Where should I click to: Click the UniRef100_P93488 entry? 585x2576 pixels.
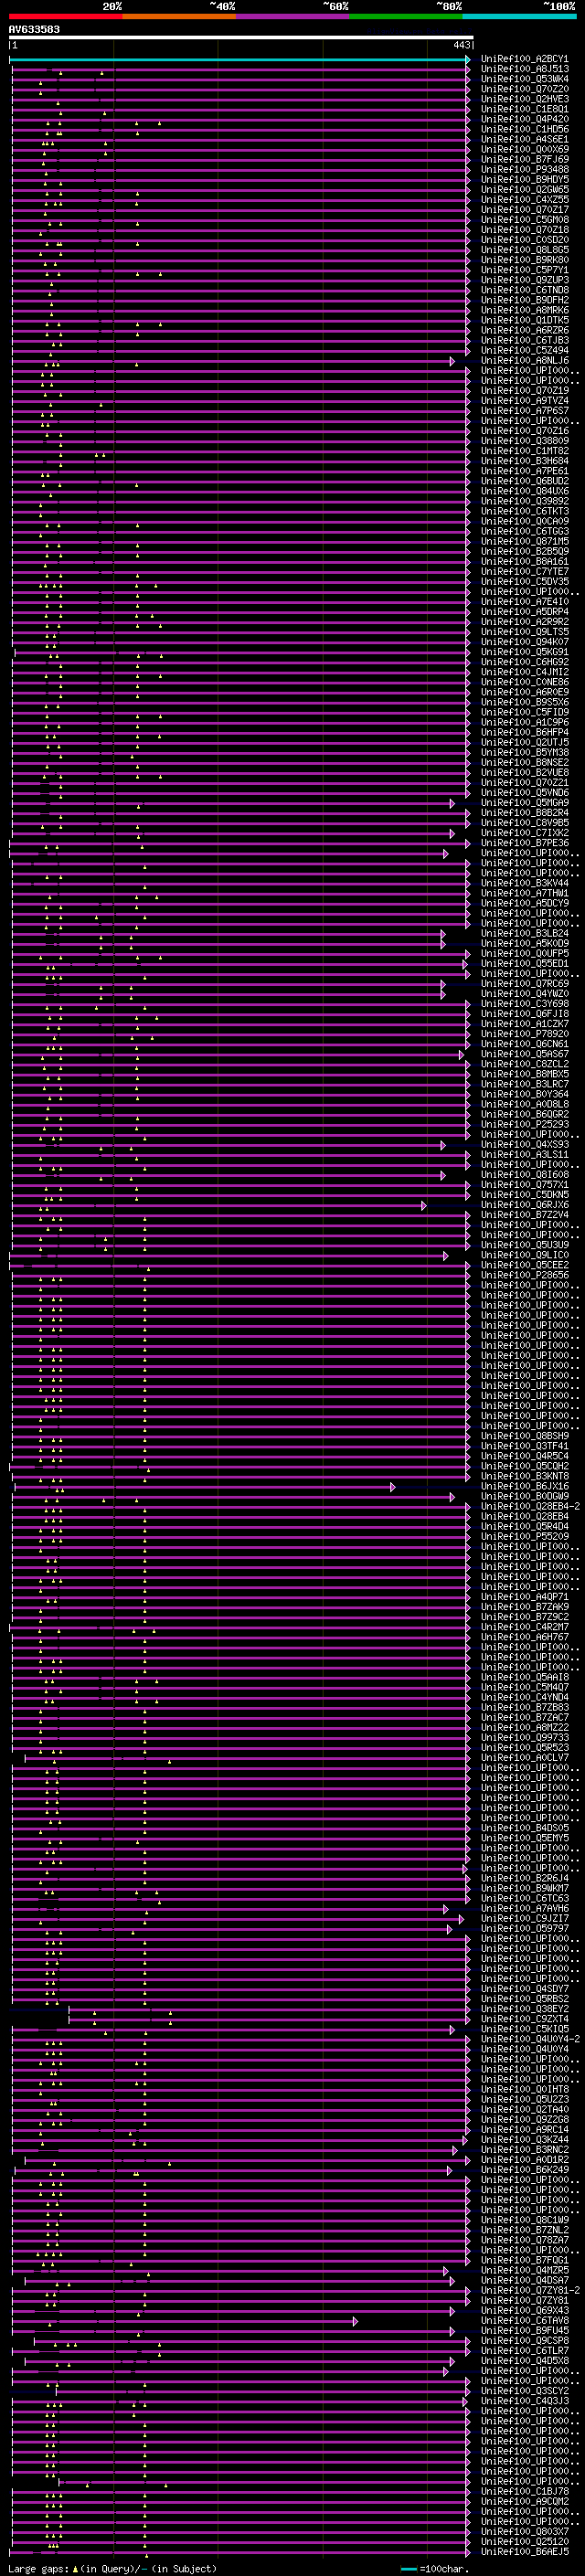[x=525, y=169]
